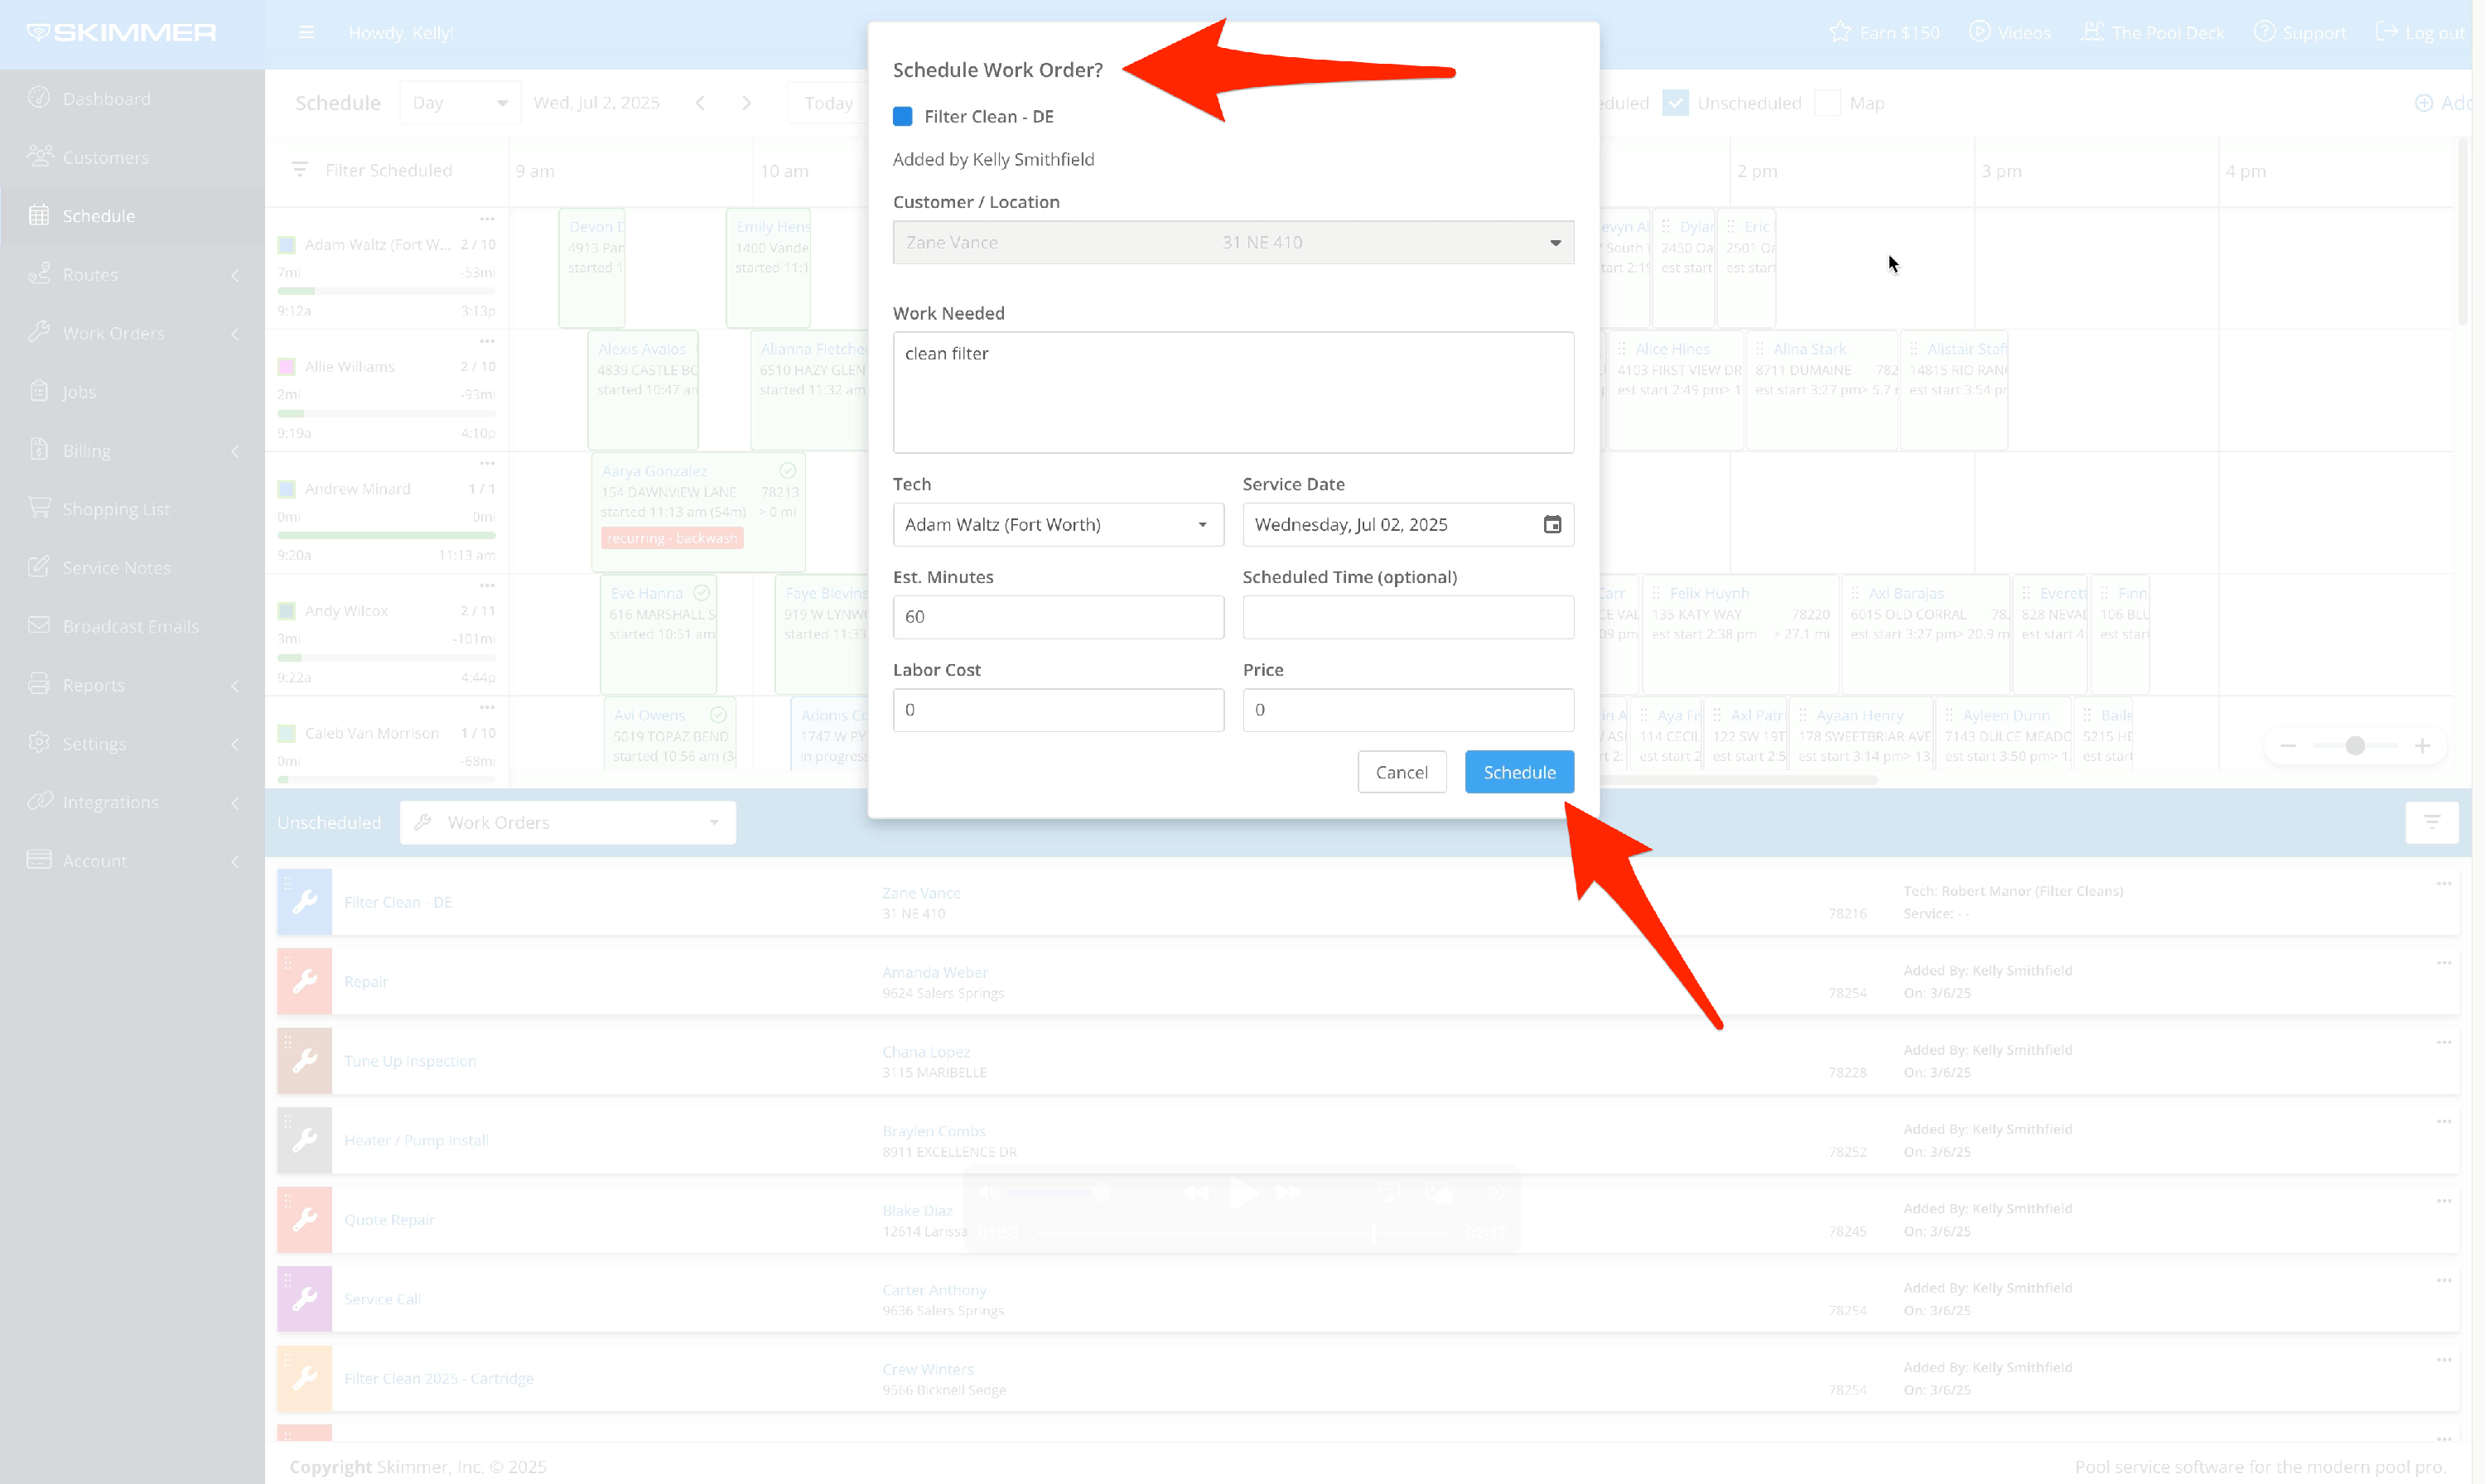This screenshot has width=2485, height=1484.
Task: Click the Scheduled Time field
Action: [x=1408, y=617]
